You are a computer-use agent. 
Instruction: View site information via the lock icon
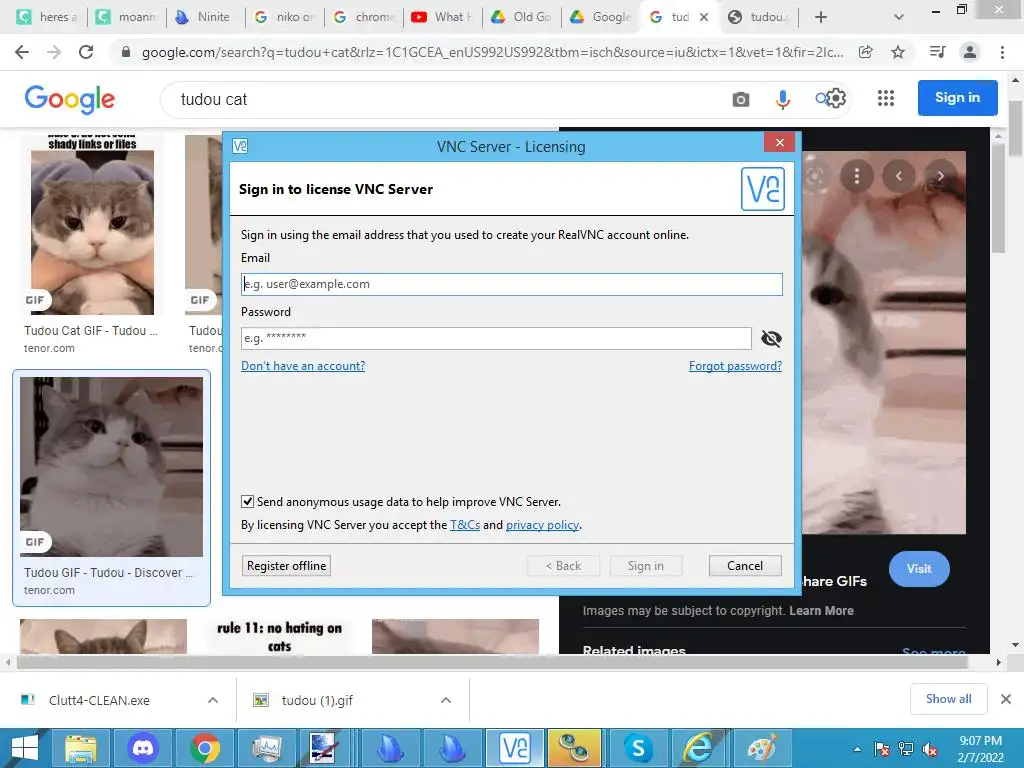pos(126,52)
